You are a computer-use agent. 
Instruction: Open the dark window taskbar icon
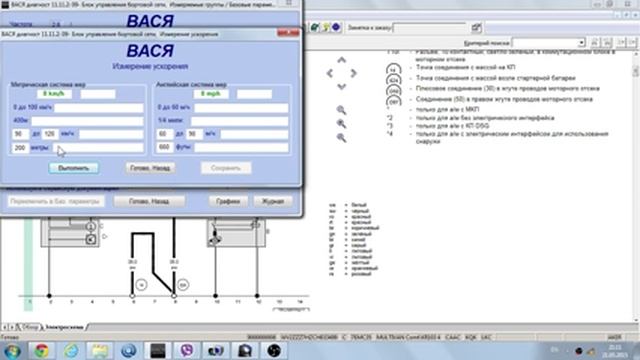pyautogui.click(x=158, y=351)
